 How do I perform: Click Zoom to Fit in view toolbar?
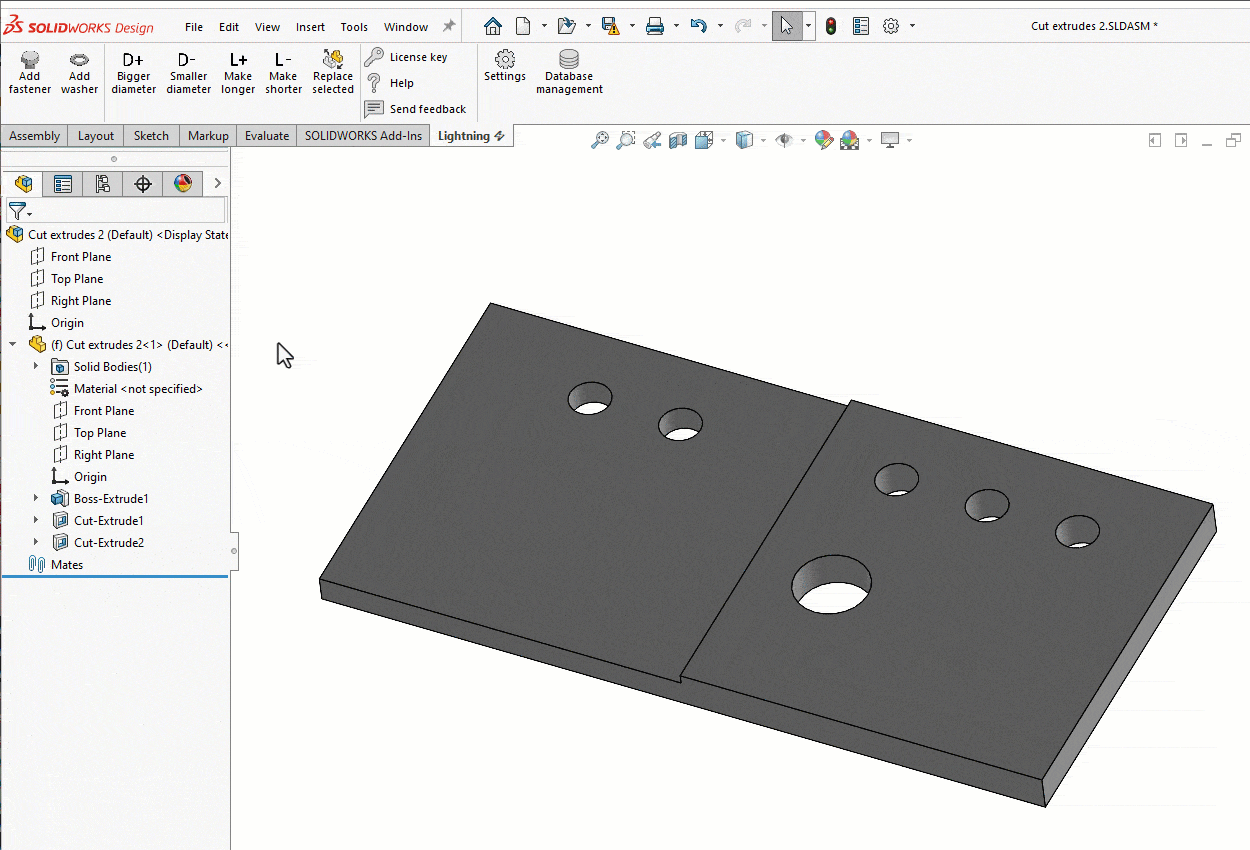(600, 140)
